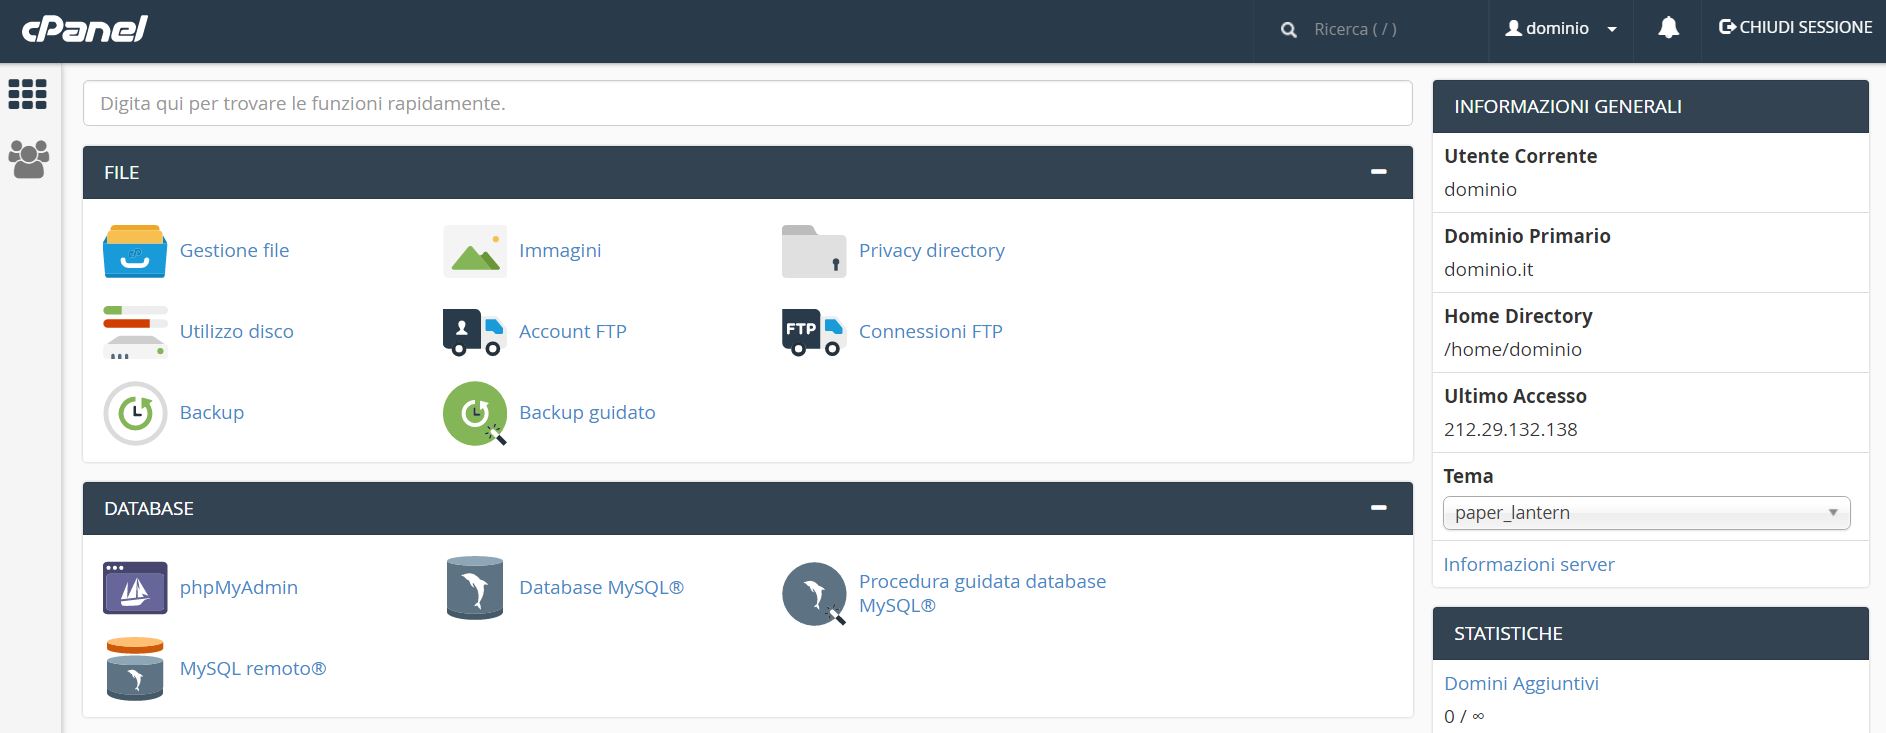Image resolution: width=1886 pixels, height=733 pixels.
Task: Click the Utilizzo disco icon
Action: pos(135,332)
